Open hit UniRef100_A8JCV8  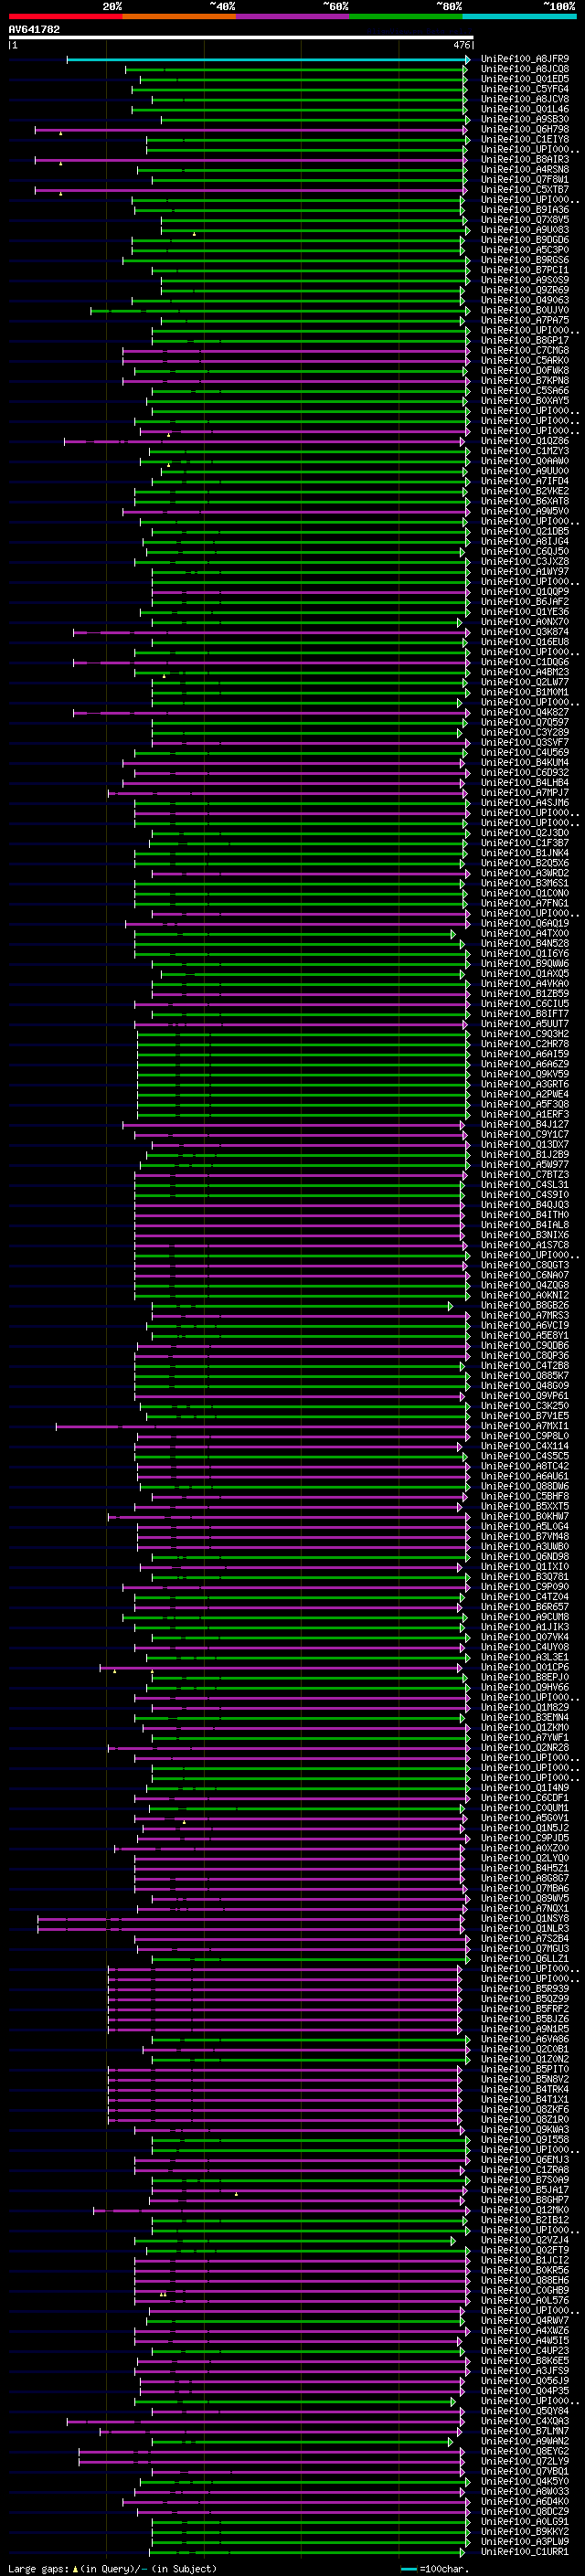click(x=525, y=99)
